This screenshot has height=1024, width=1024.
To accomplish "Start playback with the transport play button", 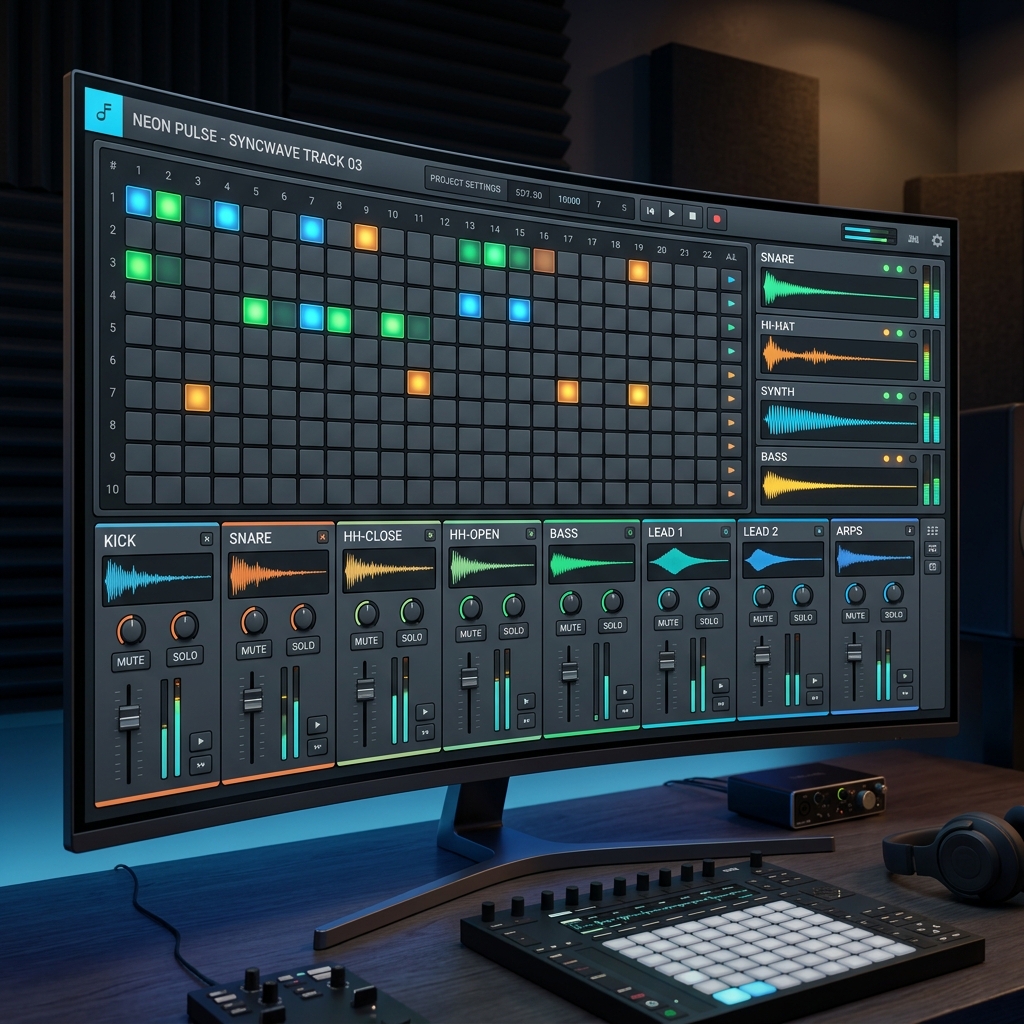I will click(671, 214).
